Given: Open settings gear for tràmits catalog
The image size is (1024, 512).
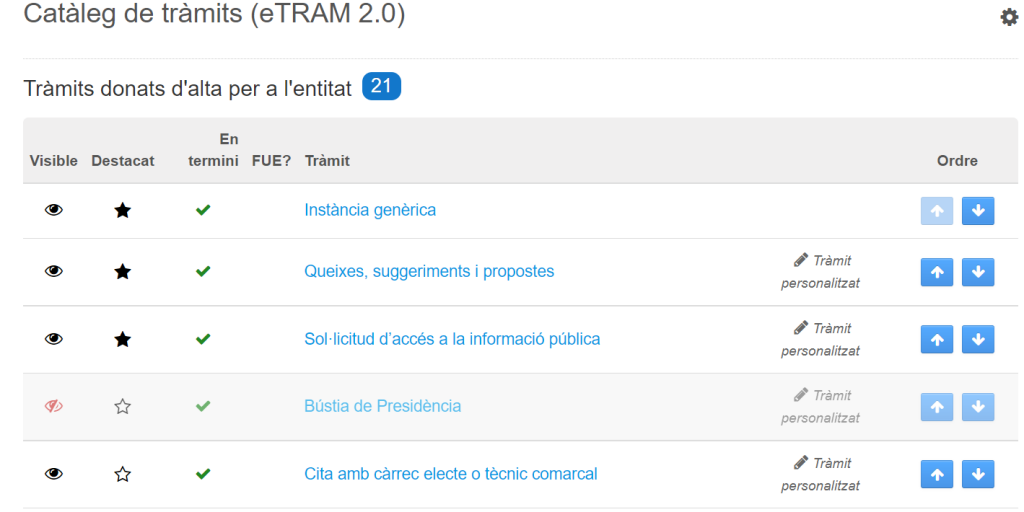Looking at the screenshot, I should (x=1009, y=17).
